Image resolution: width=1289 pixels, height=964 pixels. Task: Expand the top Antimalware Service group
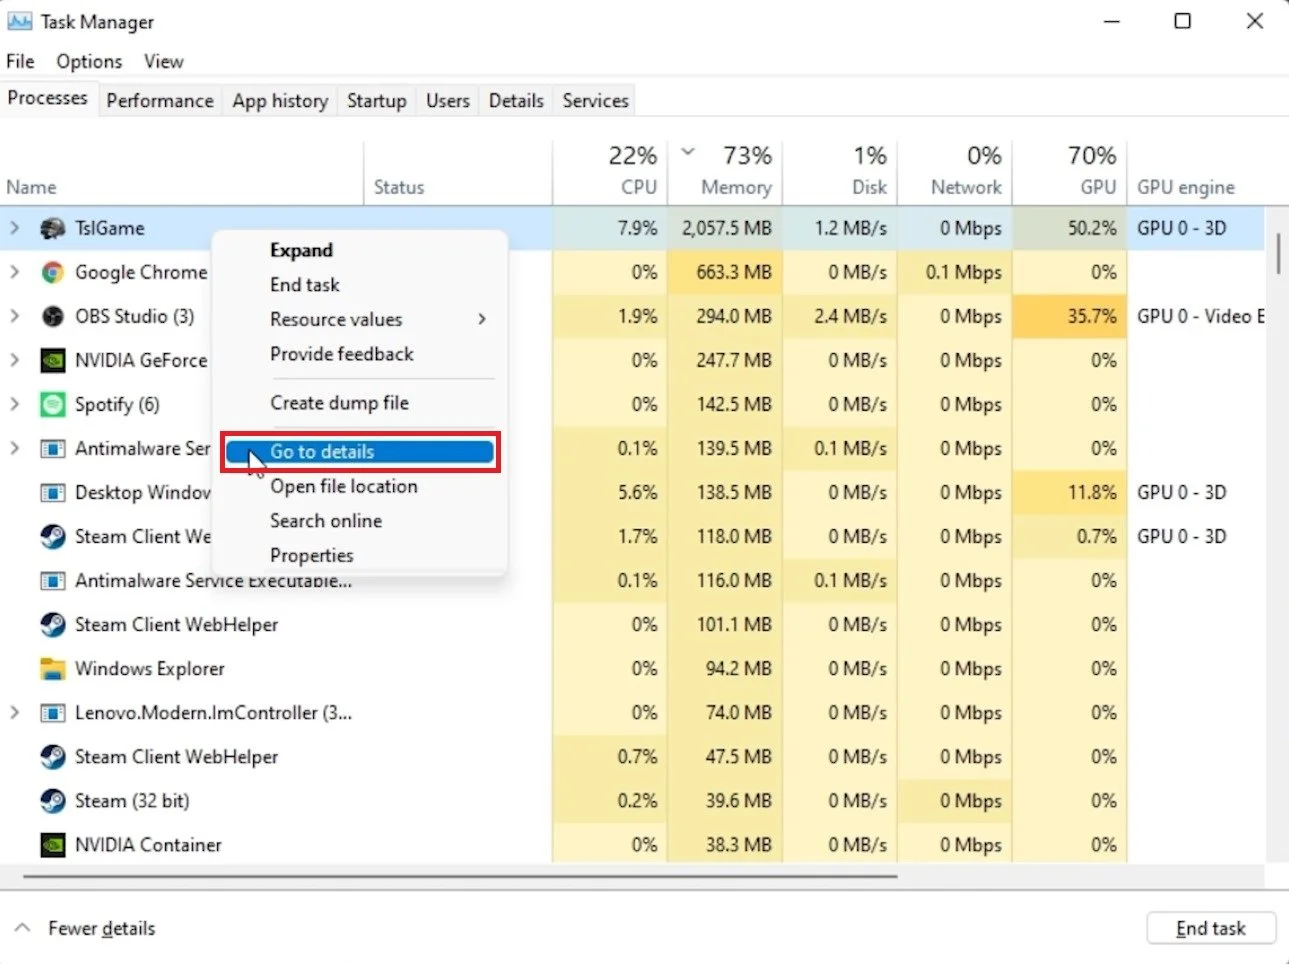tap(14, 448)
